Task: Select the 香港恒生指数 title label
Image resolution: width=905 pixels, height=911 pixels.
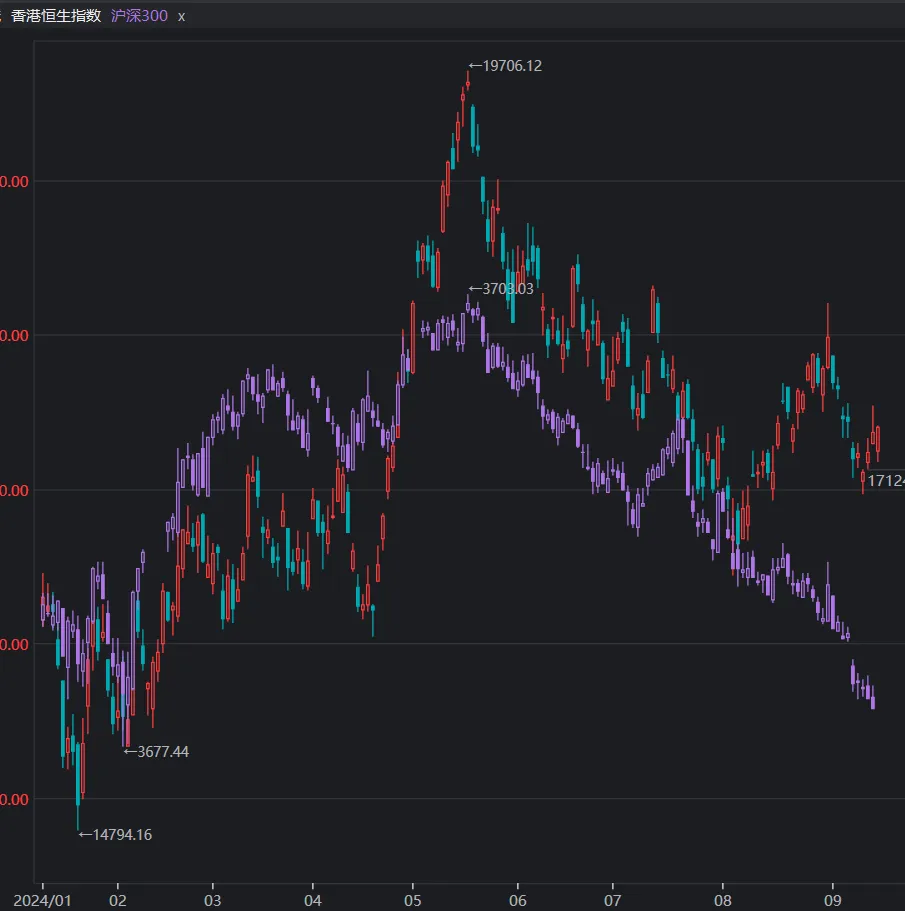Action: tap(56, 17)
